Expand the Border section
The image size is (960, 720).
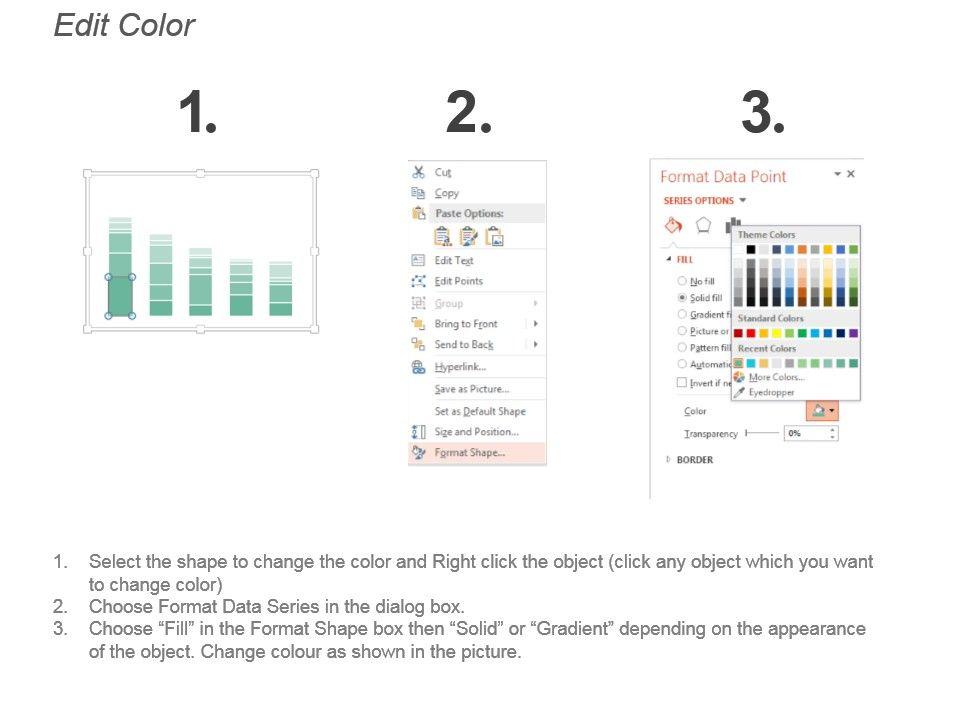(669, 460)
